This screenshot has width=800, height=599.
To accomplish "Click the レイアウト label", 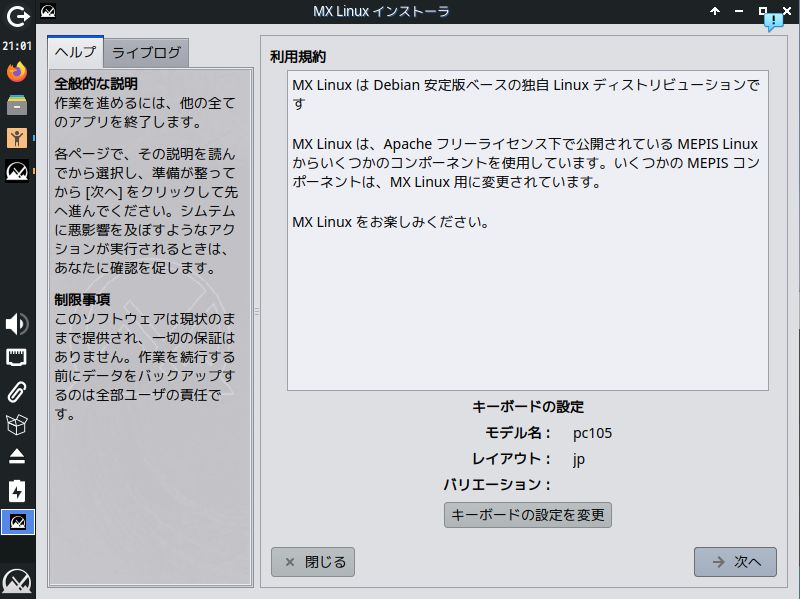I will click(x=511, y=459).
